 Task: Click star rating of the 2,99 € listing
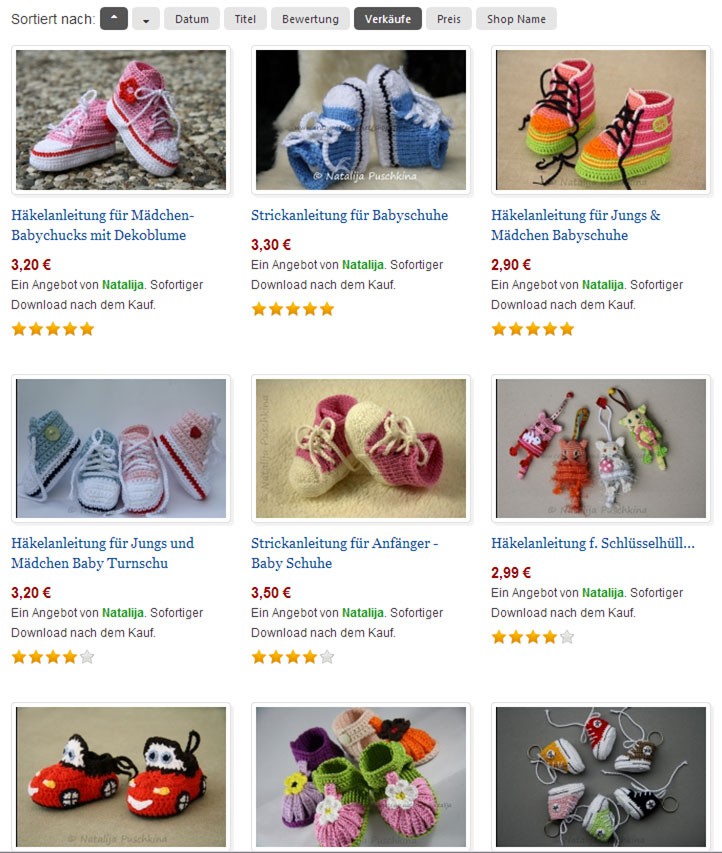pos(532,637)
